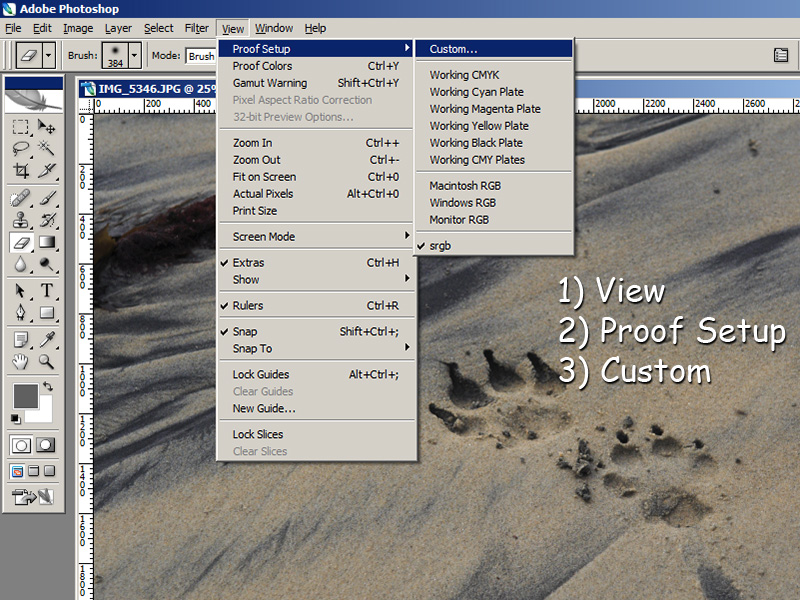800x600 pixels.
Task: Select the Clone Stamp tool
Action: 20,220
